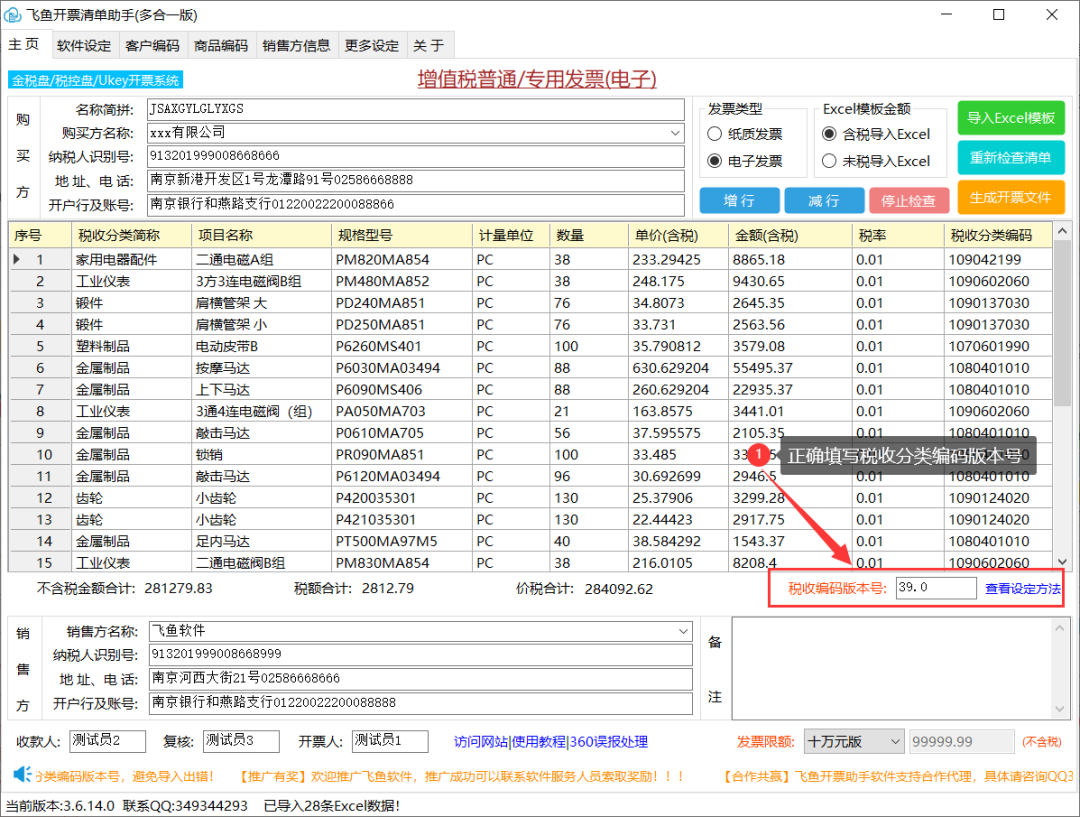Click 停止检查 button
Image resolution: width=1080 pixels, height=817 pixels.
click(908, 200)
